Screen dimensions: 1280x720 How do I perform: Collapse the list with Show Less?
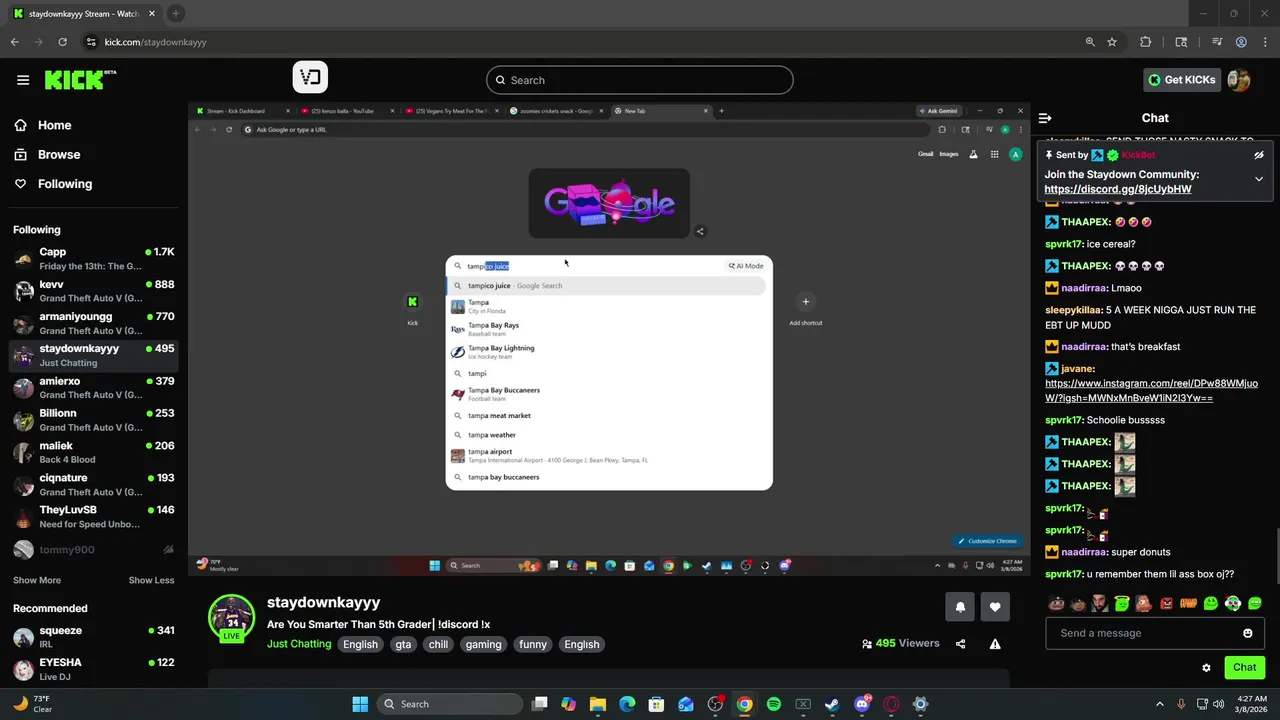pos(151,580)
